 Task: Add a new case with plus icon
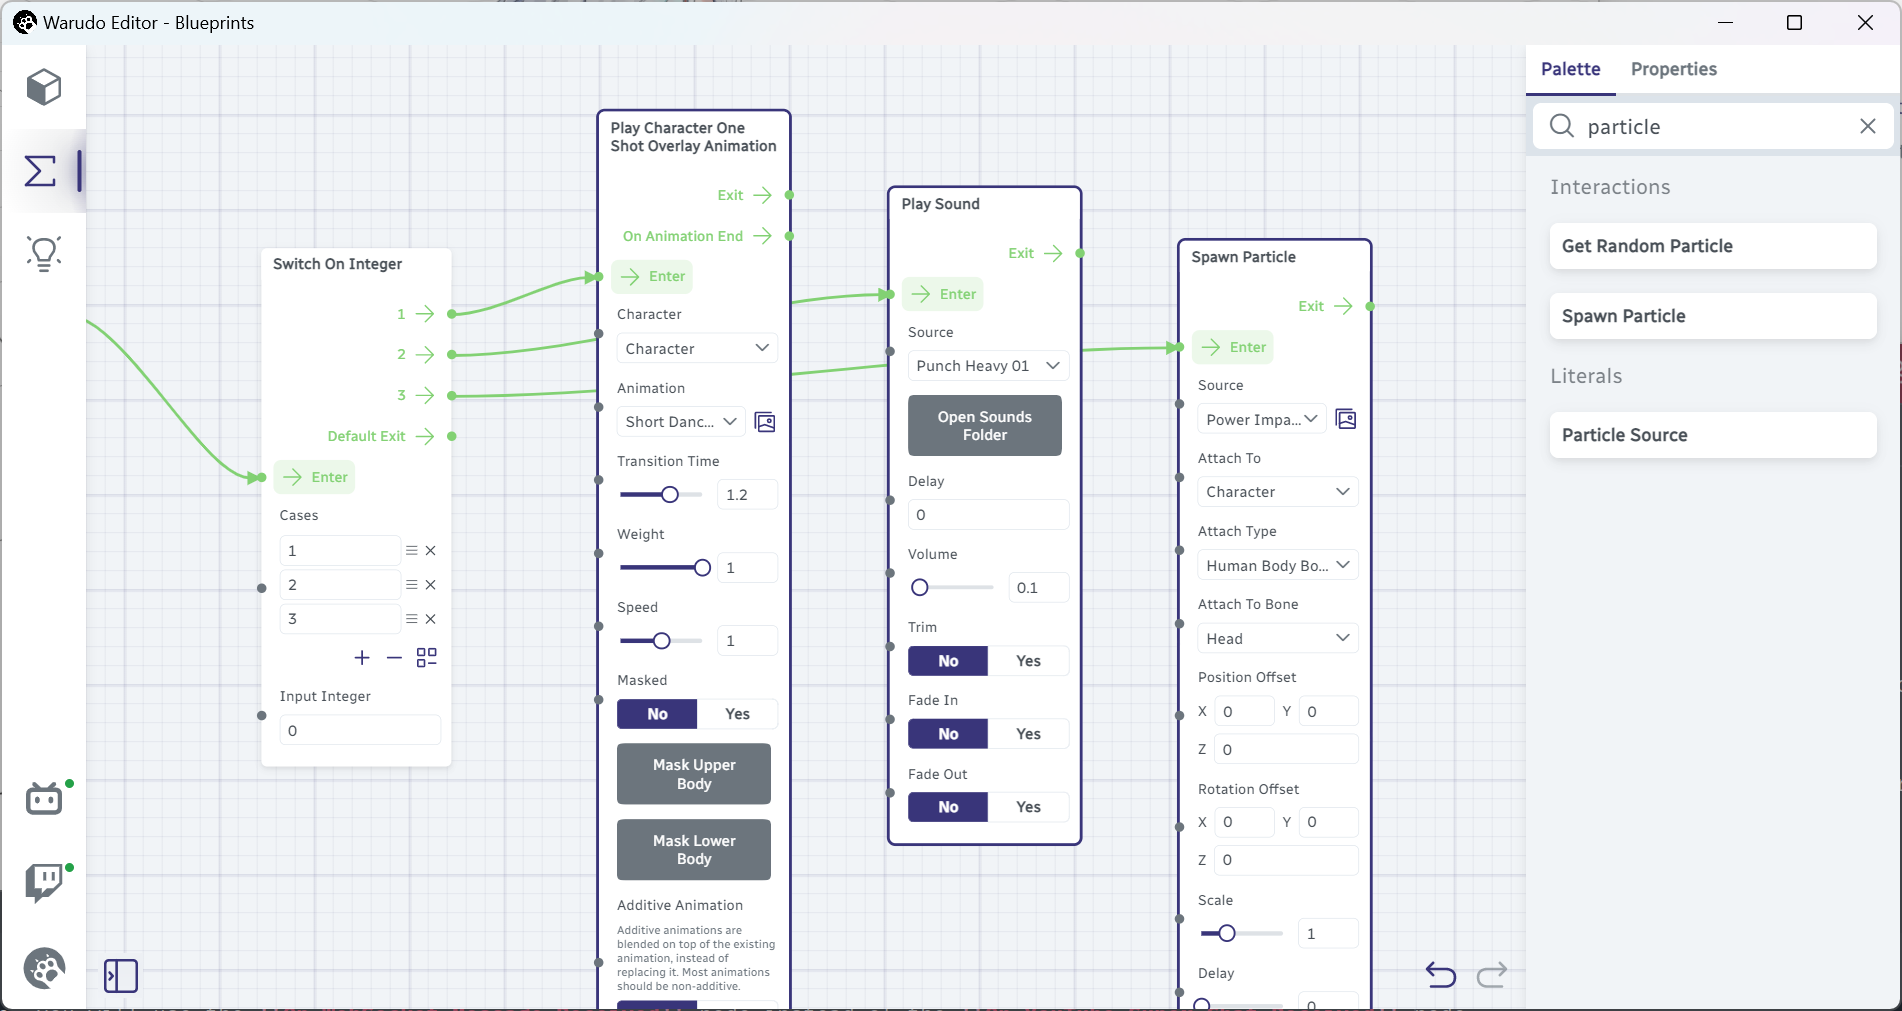(x=362, y=657)
